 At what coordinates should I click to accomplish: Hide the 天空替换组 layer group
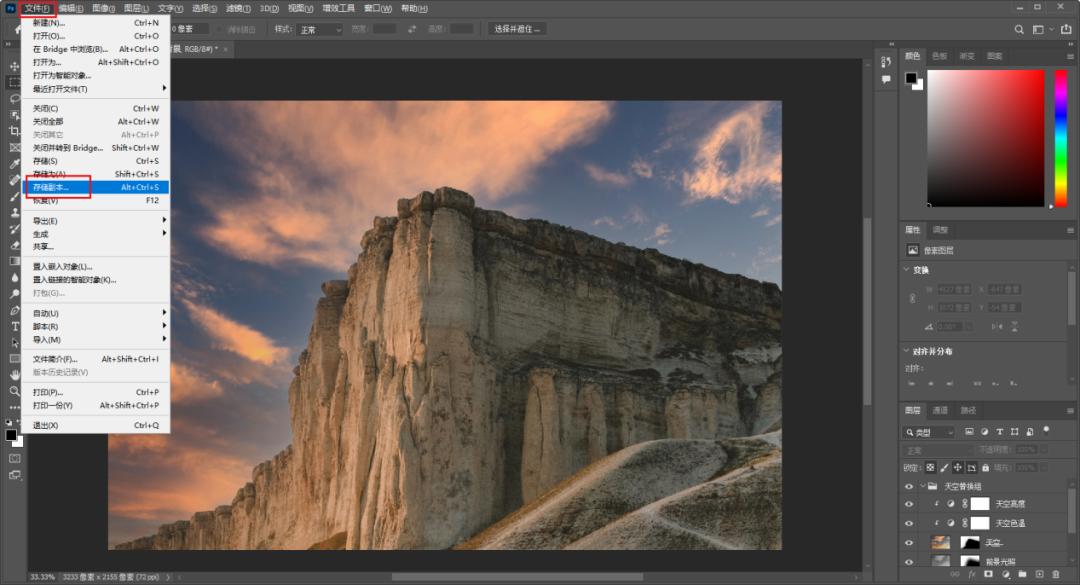point(909,486)
